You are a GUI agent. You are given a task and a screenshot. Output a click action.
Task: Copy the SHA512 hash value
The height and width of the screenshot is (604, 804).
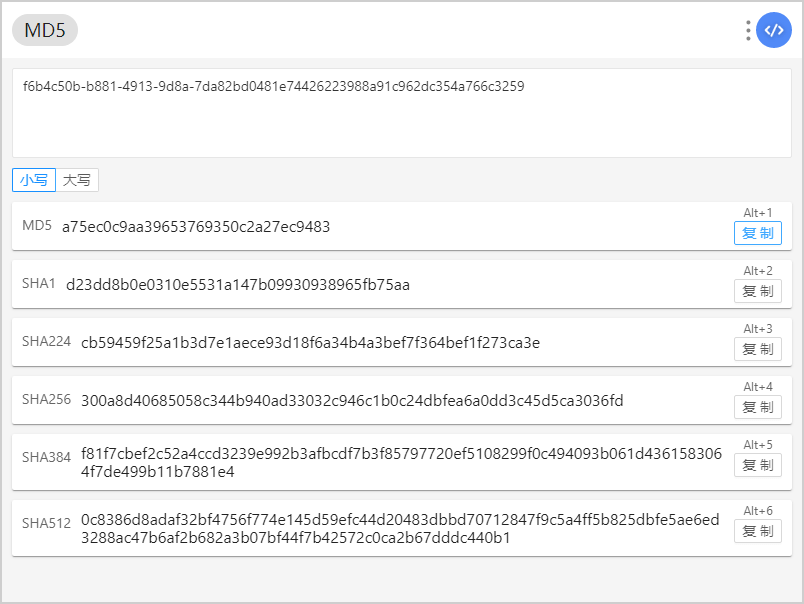tap(757, 531)
